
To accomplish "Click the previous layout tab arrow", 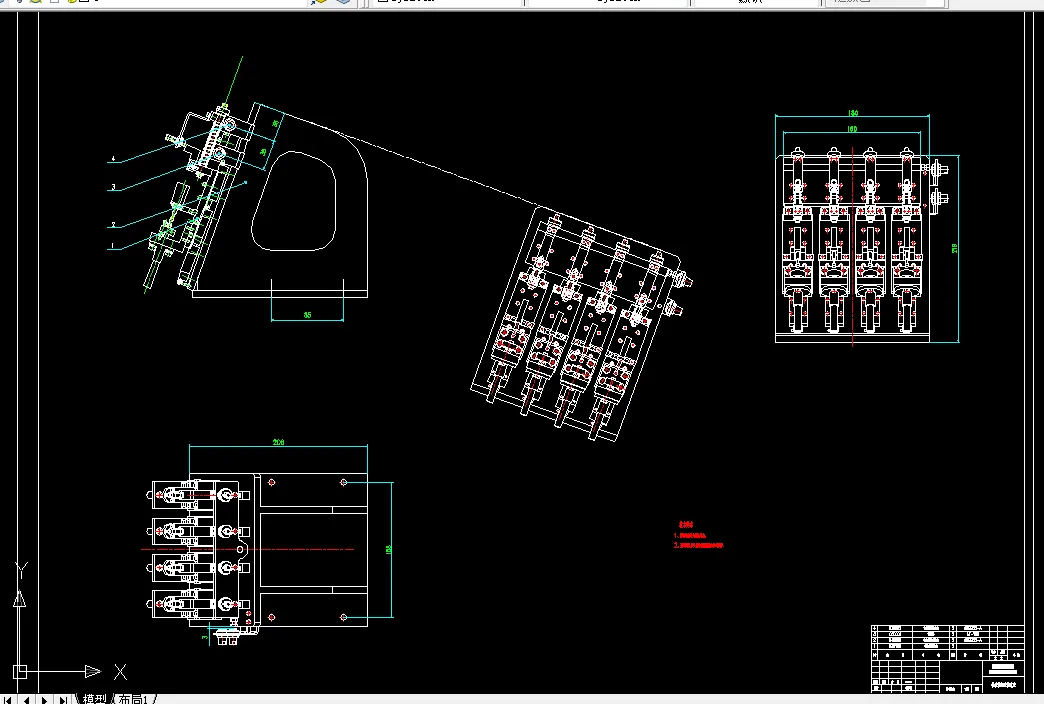I will (x=26, y=699).
